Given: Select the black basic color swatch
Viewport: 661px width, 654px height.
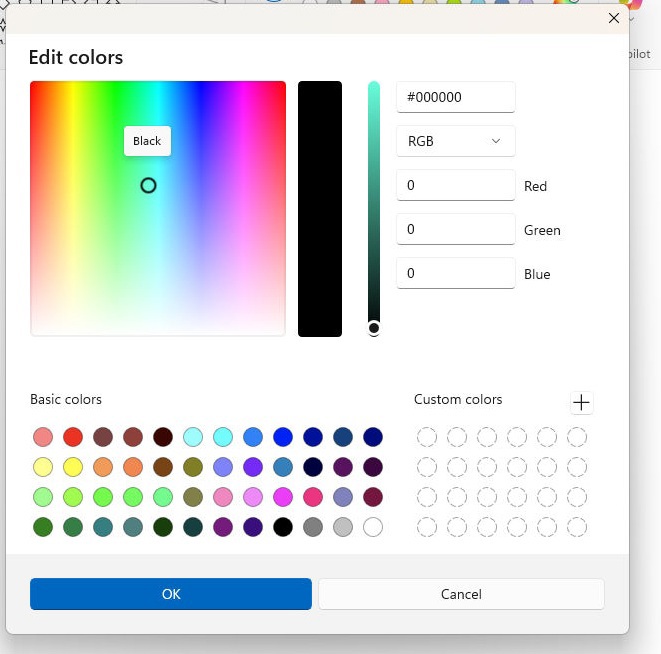Looking at the screenshot, I should [283, 527].
